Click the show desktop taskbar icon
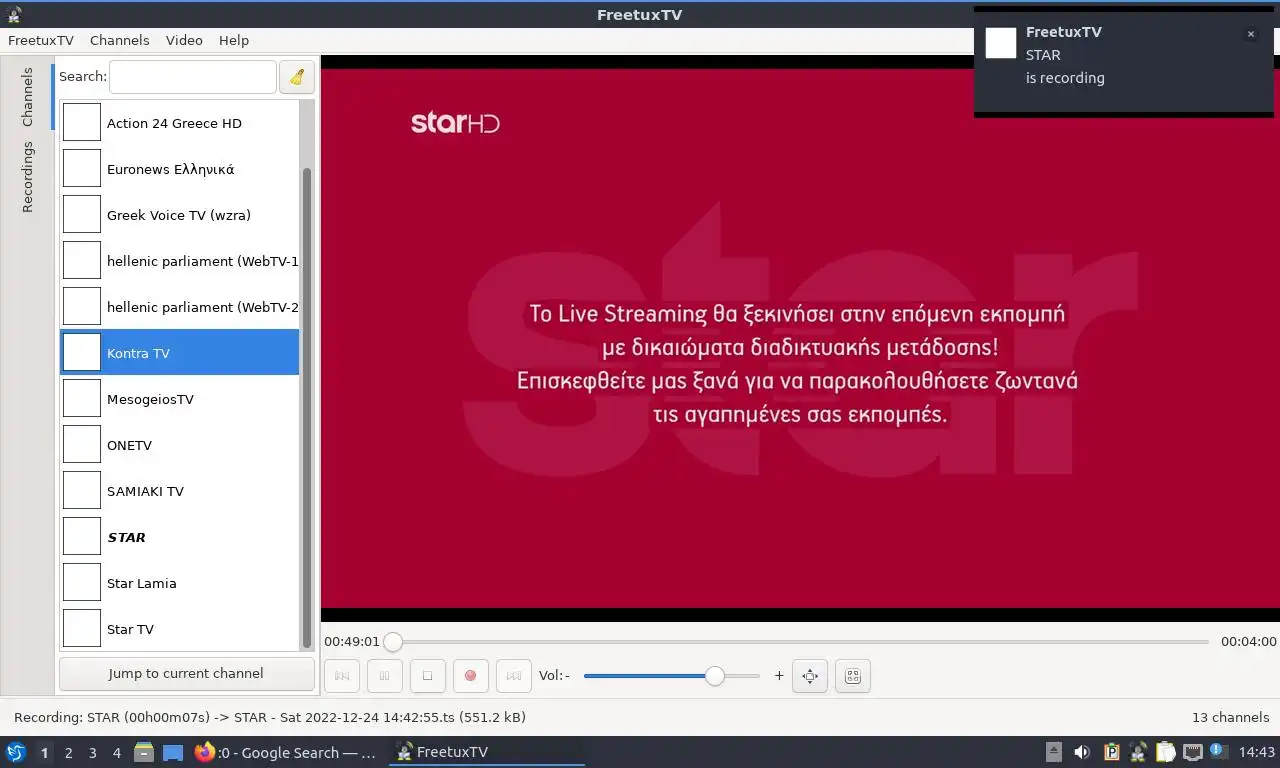1280x768 pixels. 173,752
